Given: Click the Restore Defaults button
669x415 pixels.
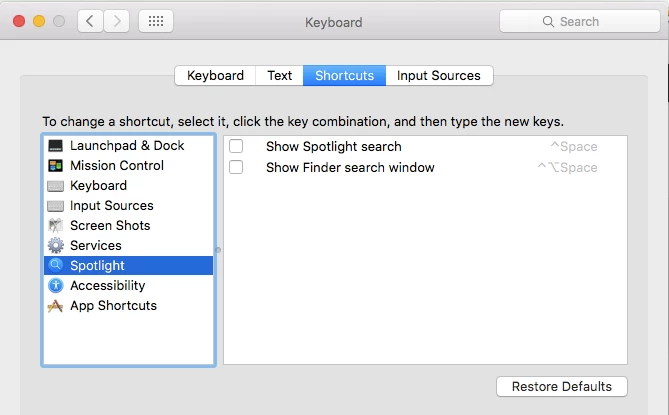Looking at the screenshot, I should 561,387.
